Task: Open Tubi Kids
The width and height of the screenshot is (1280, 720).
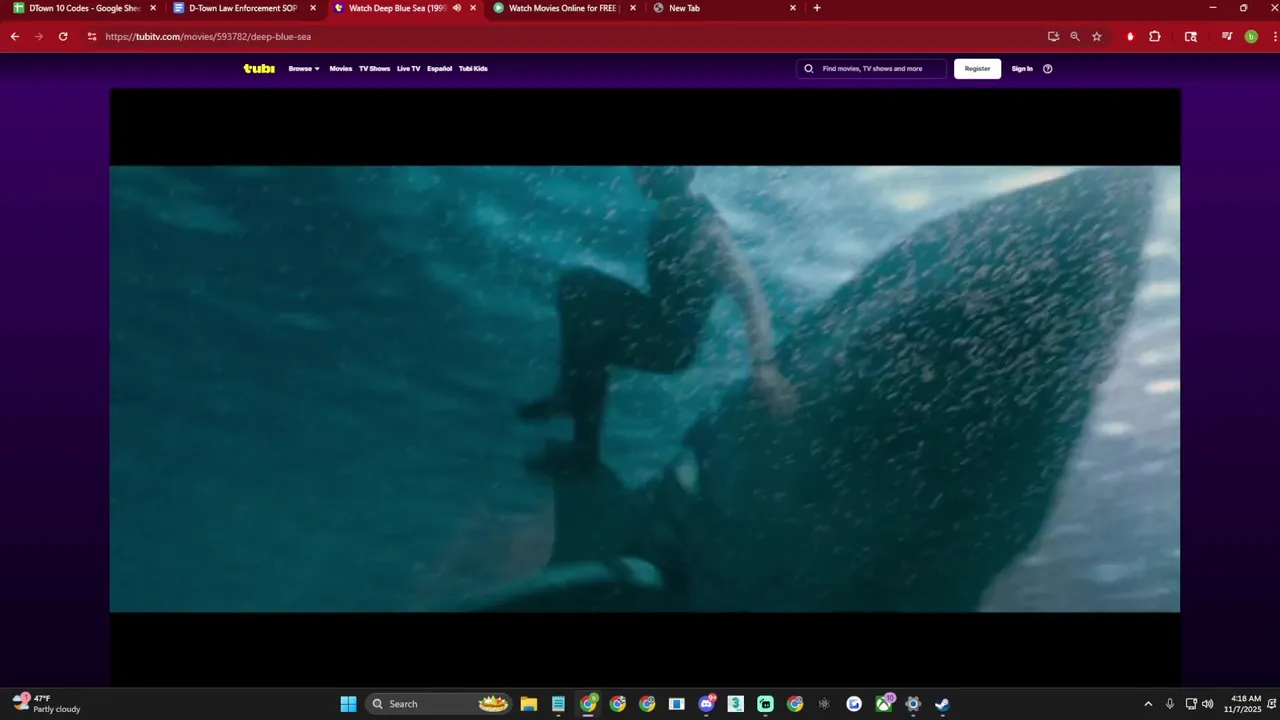Action: [x=473, y=69]
